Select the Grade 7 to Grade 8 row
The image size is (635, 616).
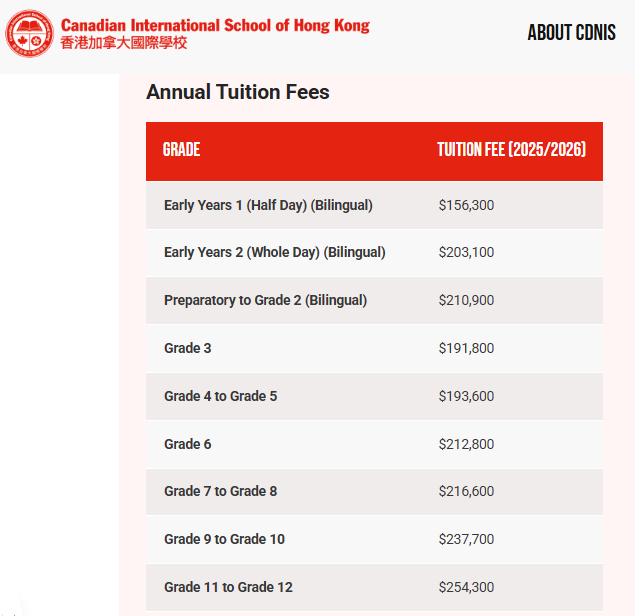[x=220, y=491]
